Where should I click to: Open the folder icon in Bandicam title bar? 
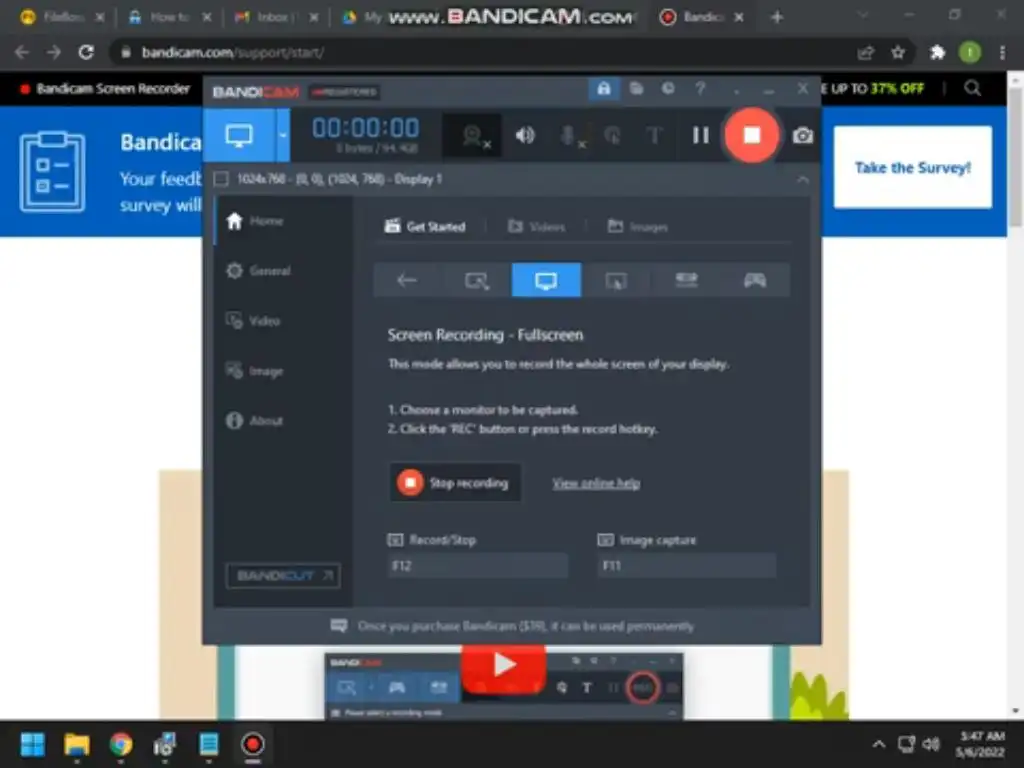coord(636,89)
